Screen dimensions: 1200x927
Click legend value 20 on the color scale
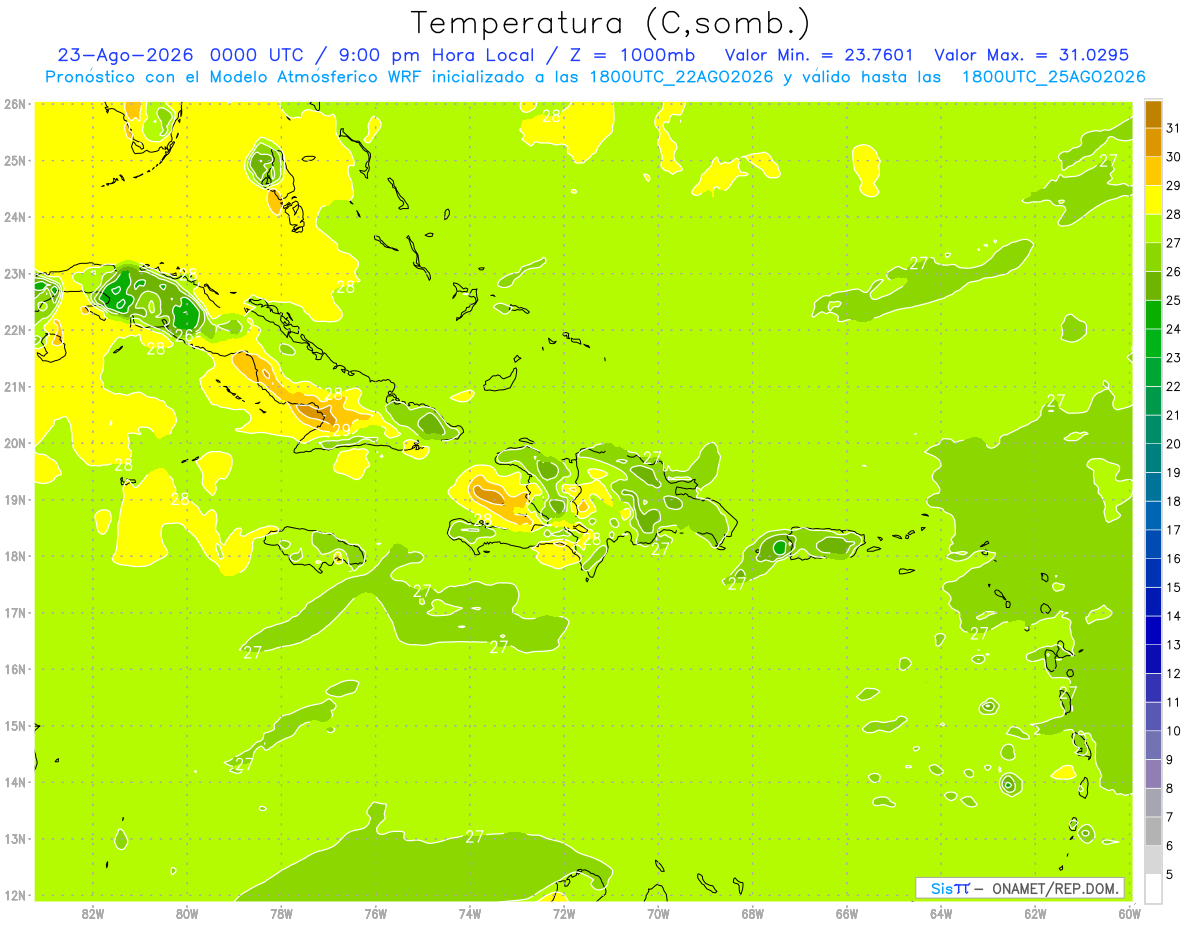tap(1173, 443)
